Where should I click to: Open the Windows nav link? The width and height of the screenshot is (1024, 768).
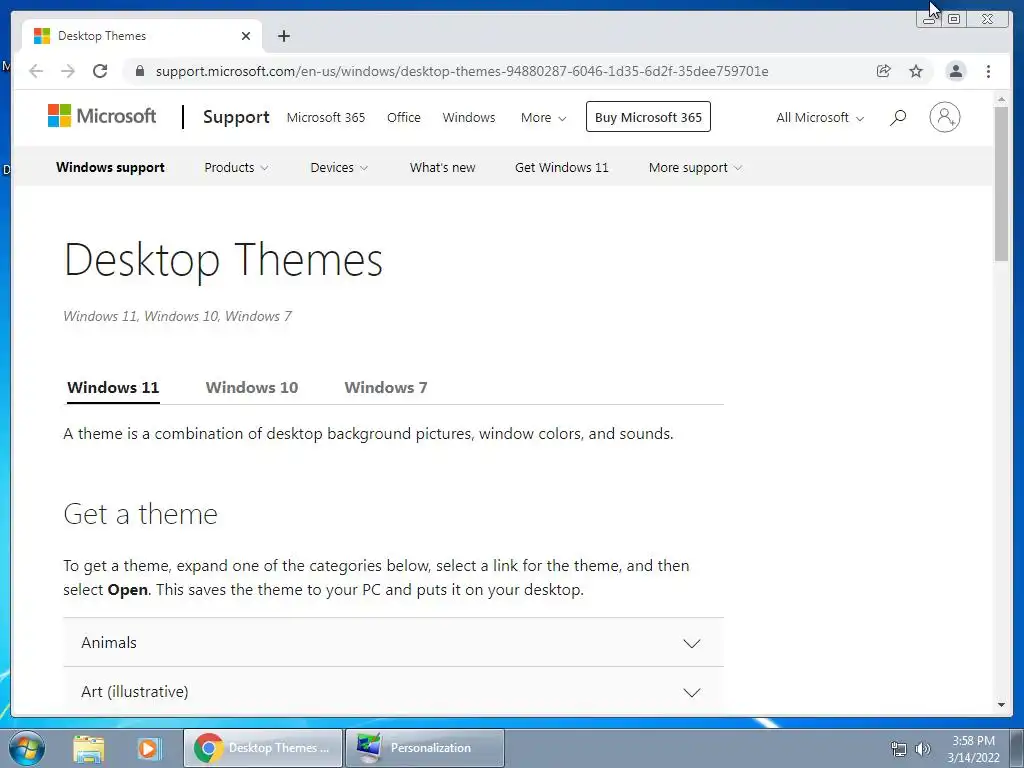[x=469, y=118]
